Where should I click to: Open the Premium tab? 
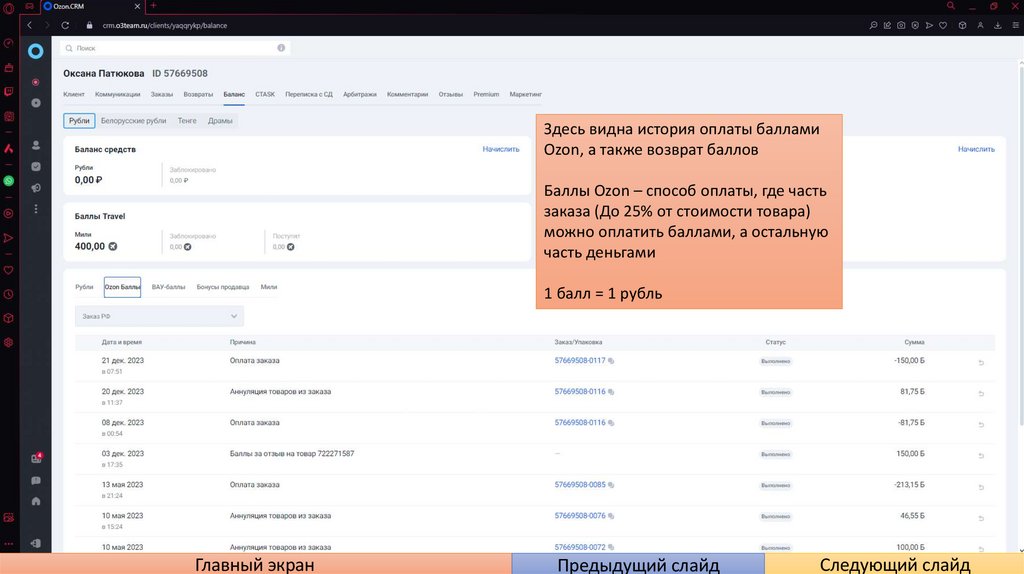click(x=486, y=94)
